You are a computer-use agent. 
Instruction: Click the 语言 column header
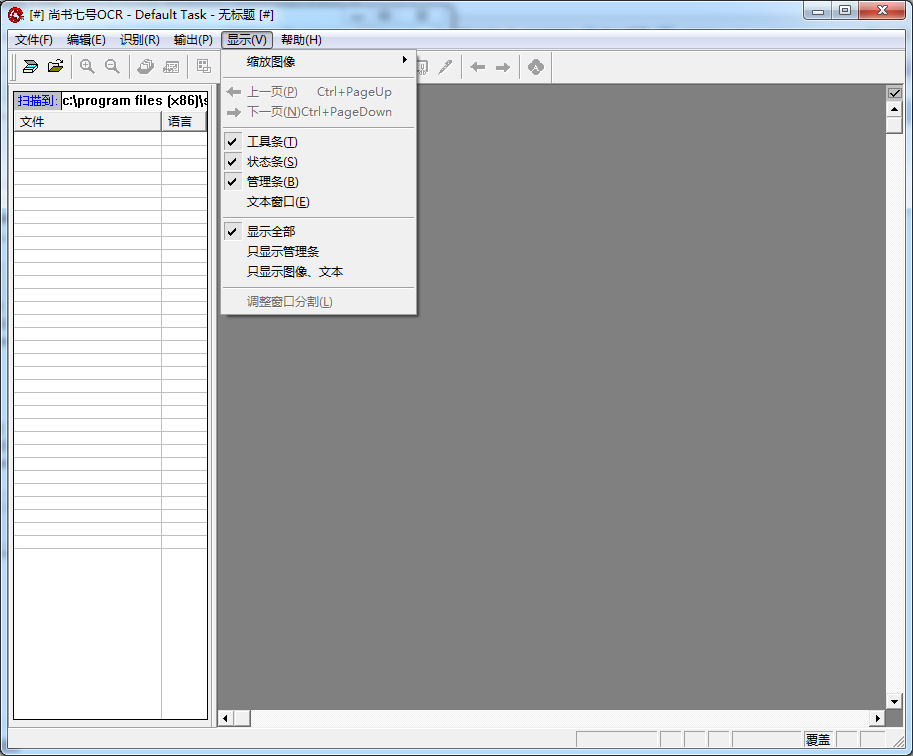click(x=184, y=122)
